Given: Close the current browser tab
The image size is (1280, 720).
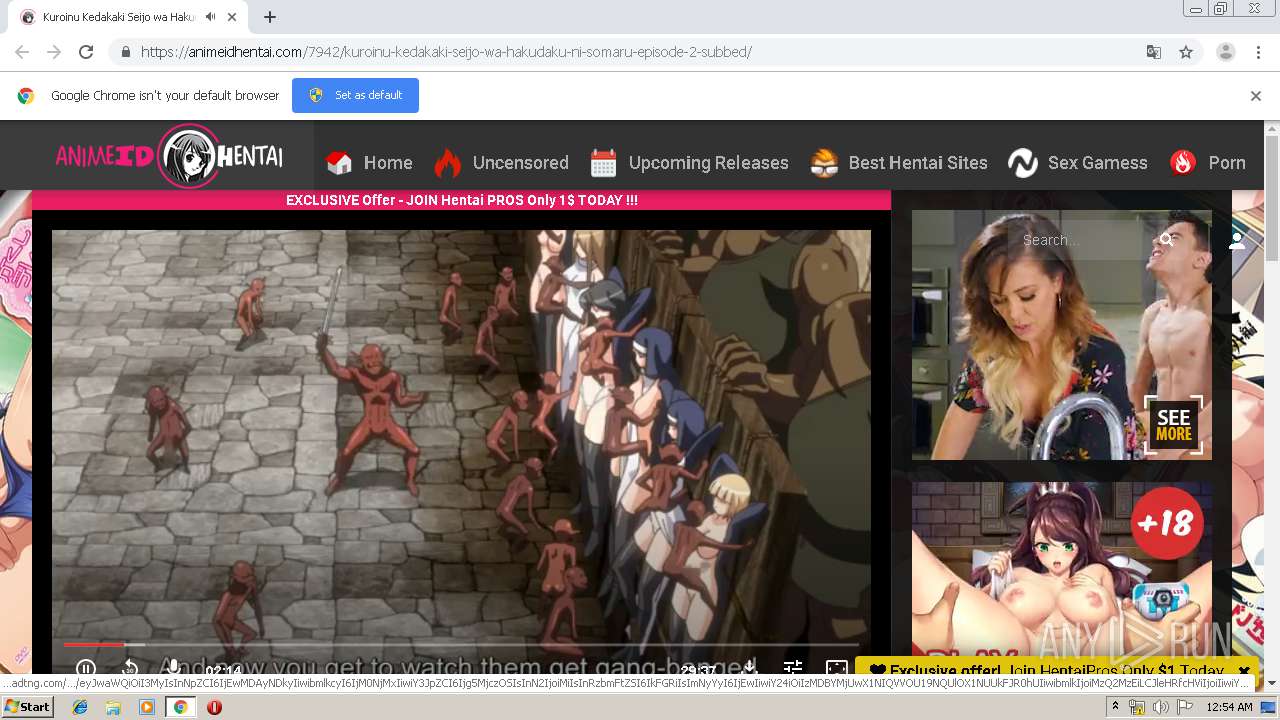Looking at the screenshot, I should [x=233, y=17].
